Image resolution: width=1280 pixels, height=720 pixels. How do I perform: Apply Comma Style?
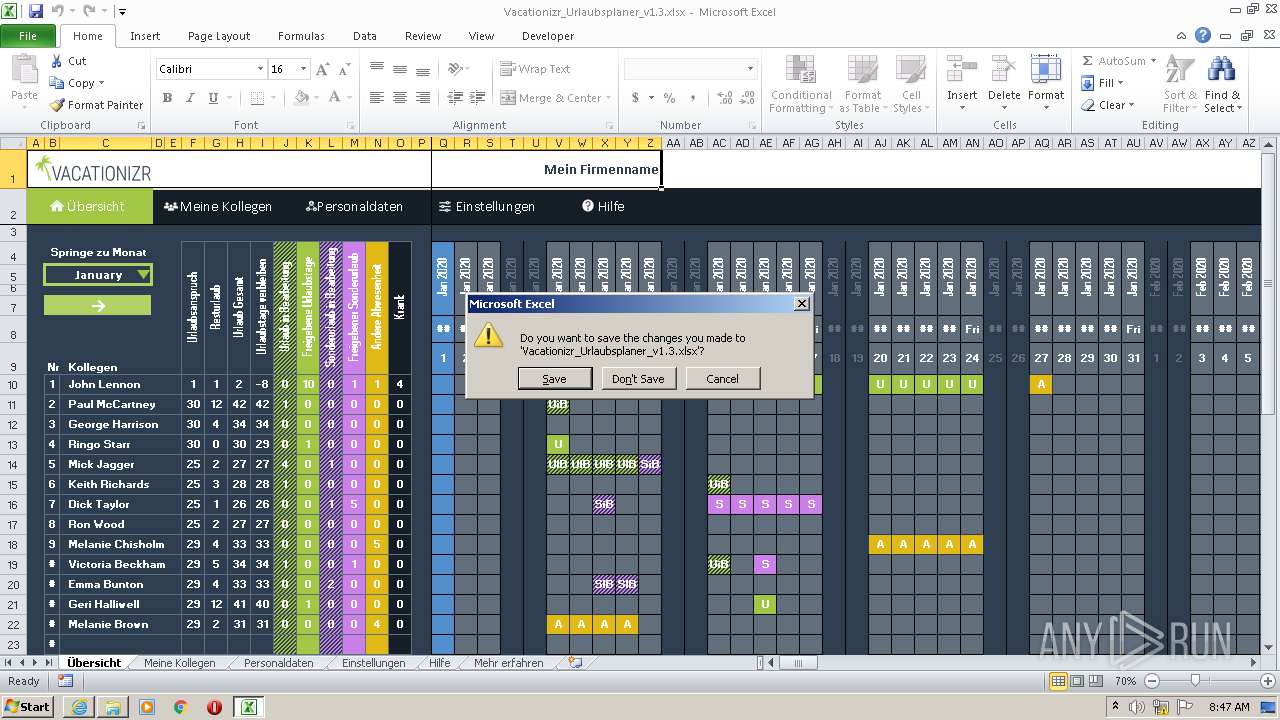[x=692, y=98]
